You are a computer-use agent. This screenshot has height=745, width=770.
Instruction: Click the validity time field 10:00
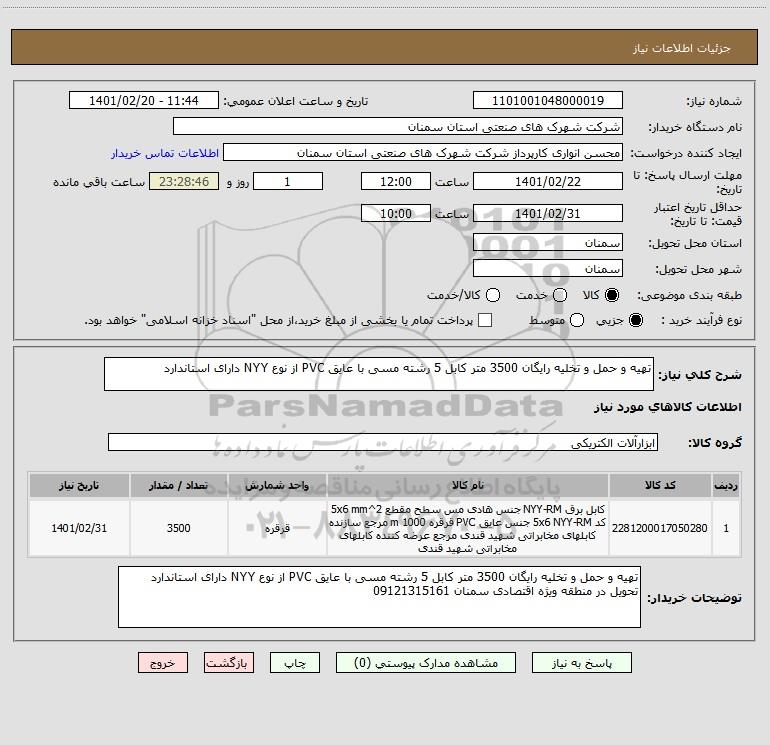tap(396, 213)
